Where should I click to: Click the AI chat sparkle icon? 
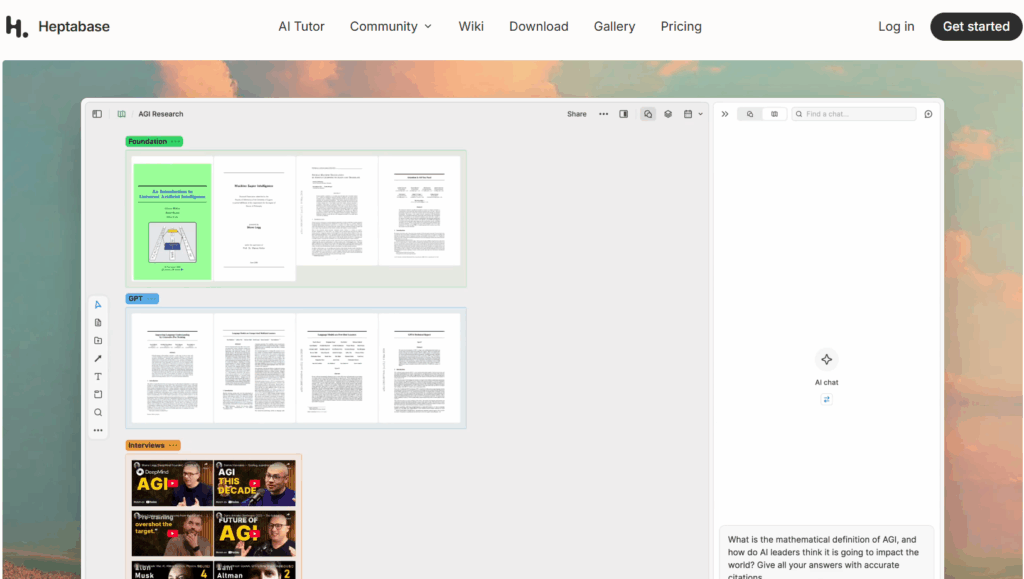(x=826, y=360)
